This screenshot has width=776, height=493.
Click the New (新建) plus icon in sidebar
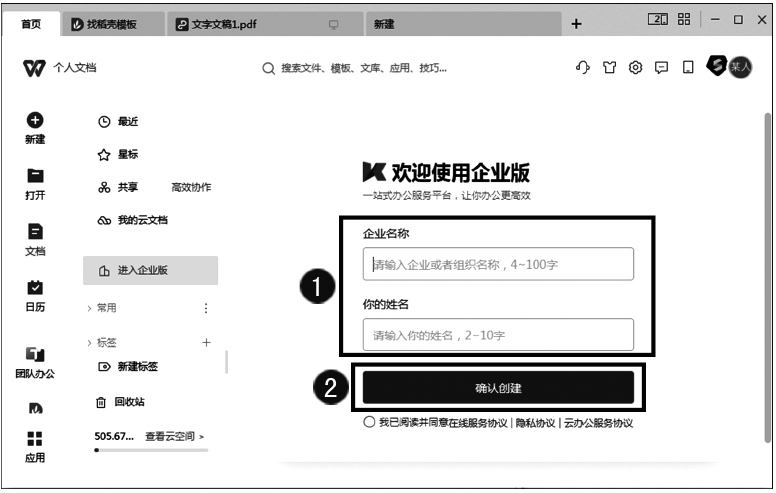34,120
